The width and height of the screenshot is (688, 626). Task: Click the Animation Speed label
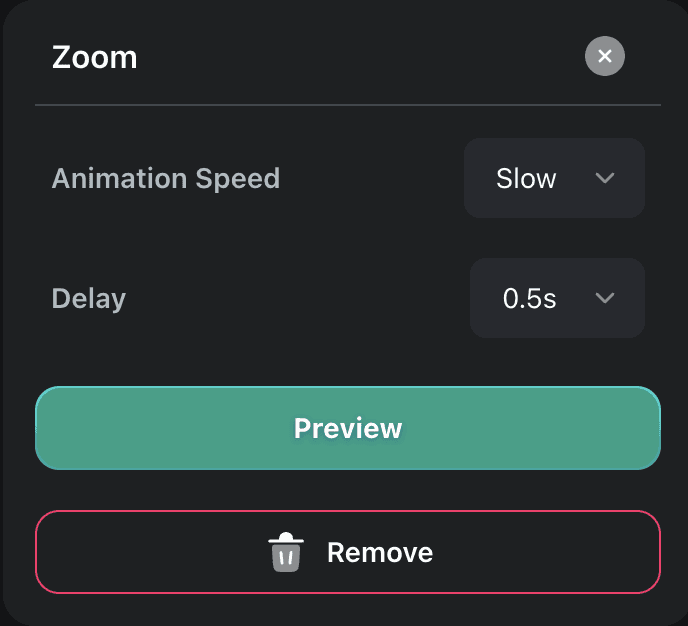click(166, 179)
